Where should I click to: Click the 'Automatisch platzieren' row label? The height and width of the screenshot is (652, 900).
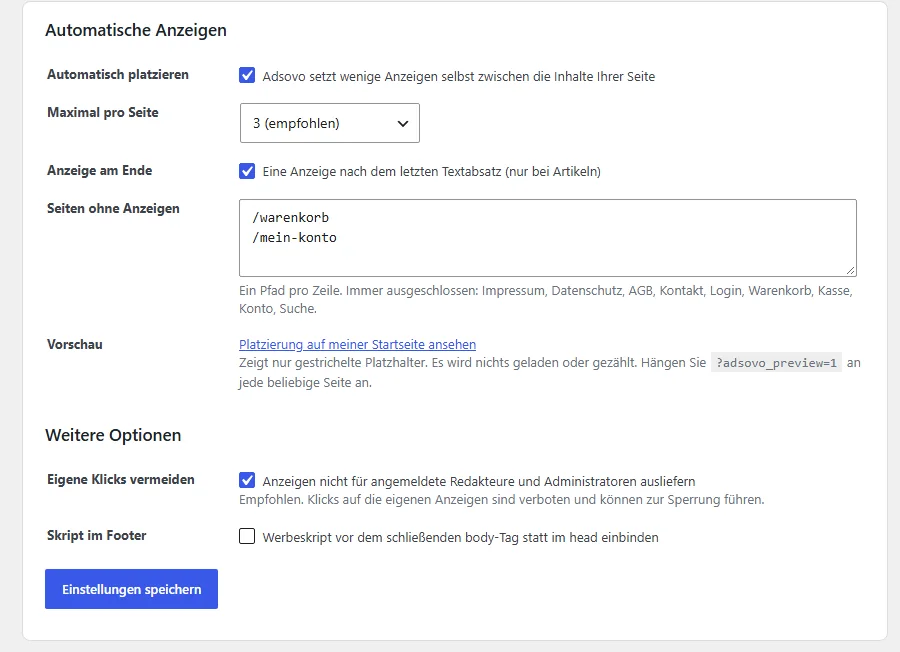(118, 75)
